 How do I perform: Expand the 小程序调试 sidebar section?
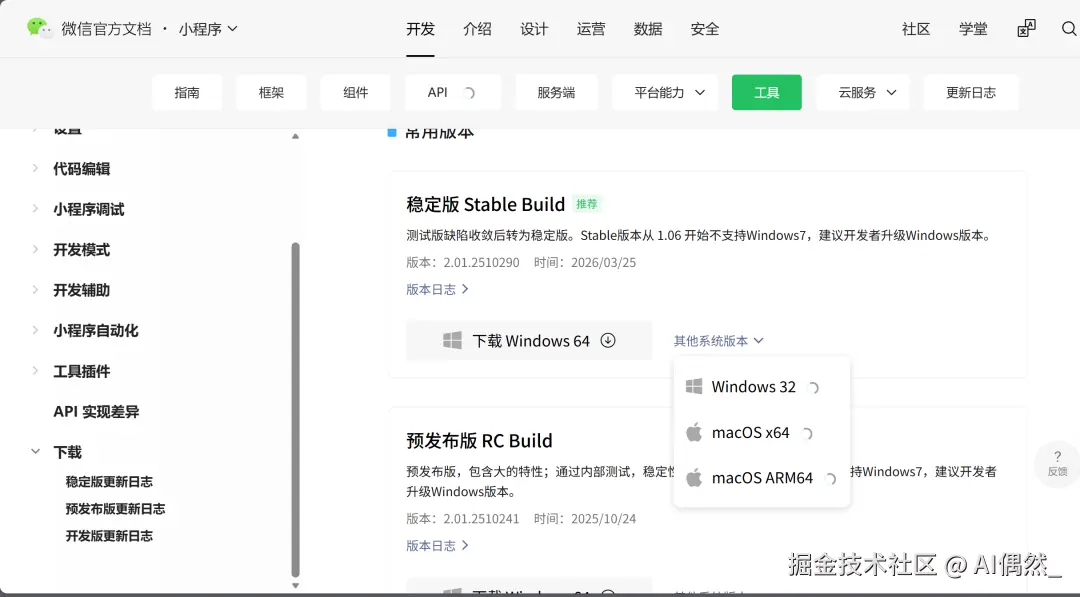click(35, 209)
